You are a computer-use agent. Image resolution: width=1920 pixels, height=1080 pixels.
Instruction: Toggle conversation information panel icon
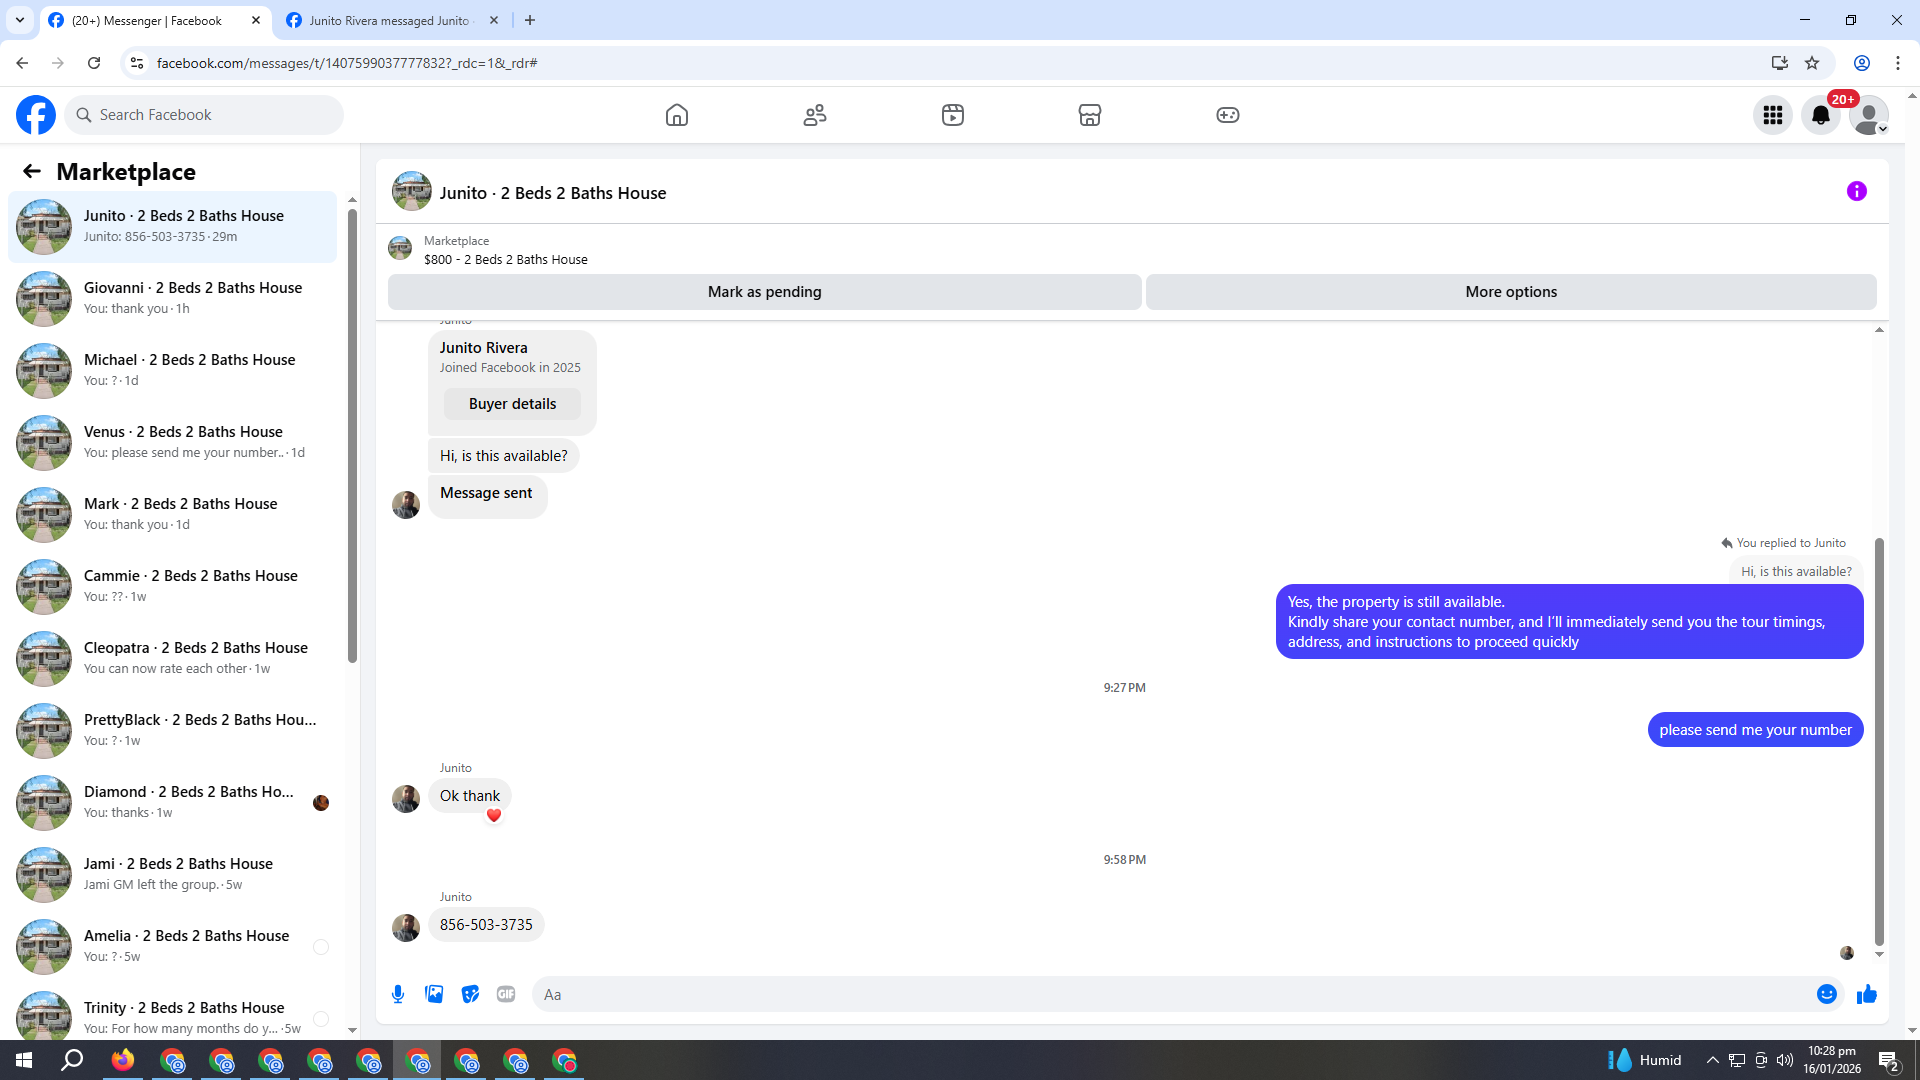(x=1857, y=191)
